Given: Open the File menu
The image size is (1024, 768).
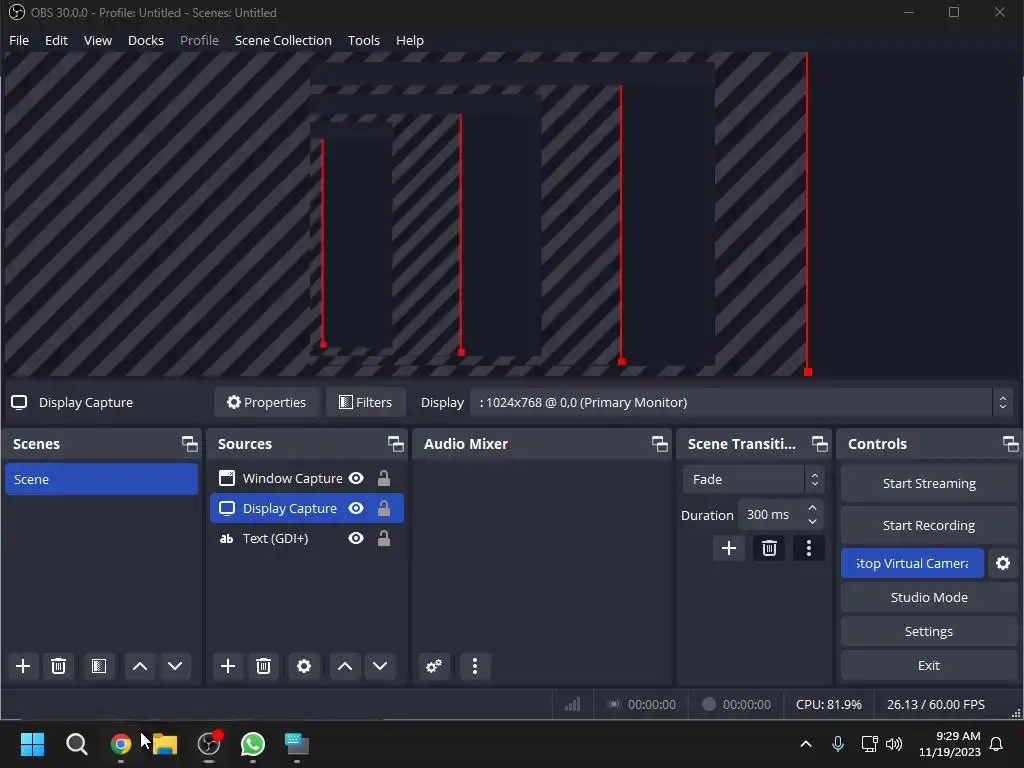Looking at the screenshot, I should coord(19,40).
